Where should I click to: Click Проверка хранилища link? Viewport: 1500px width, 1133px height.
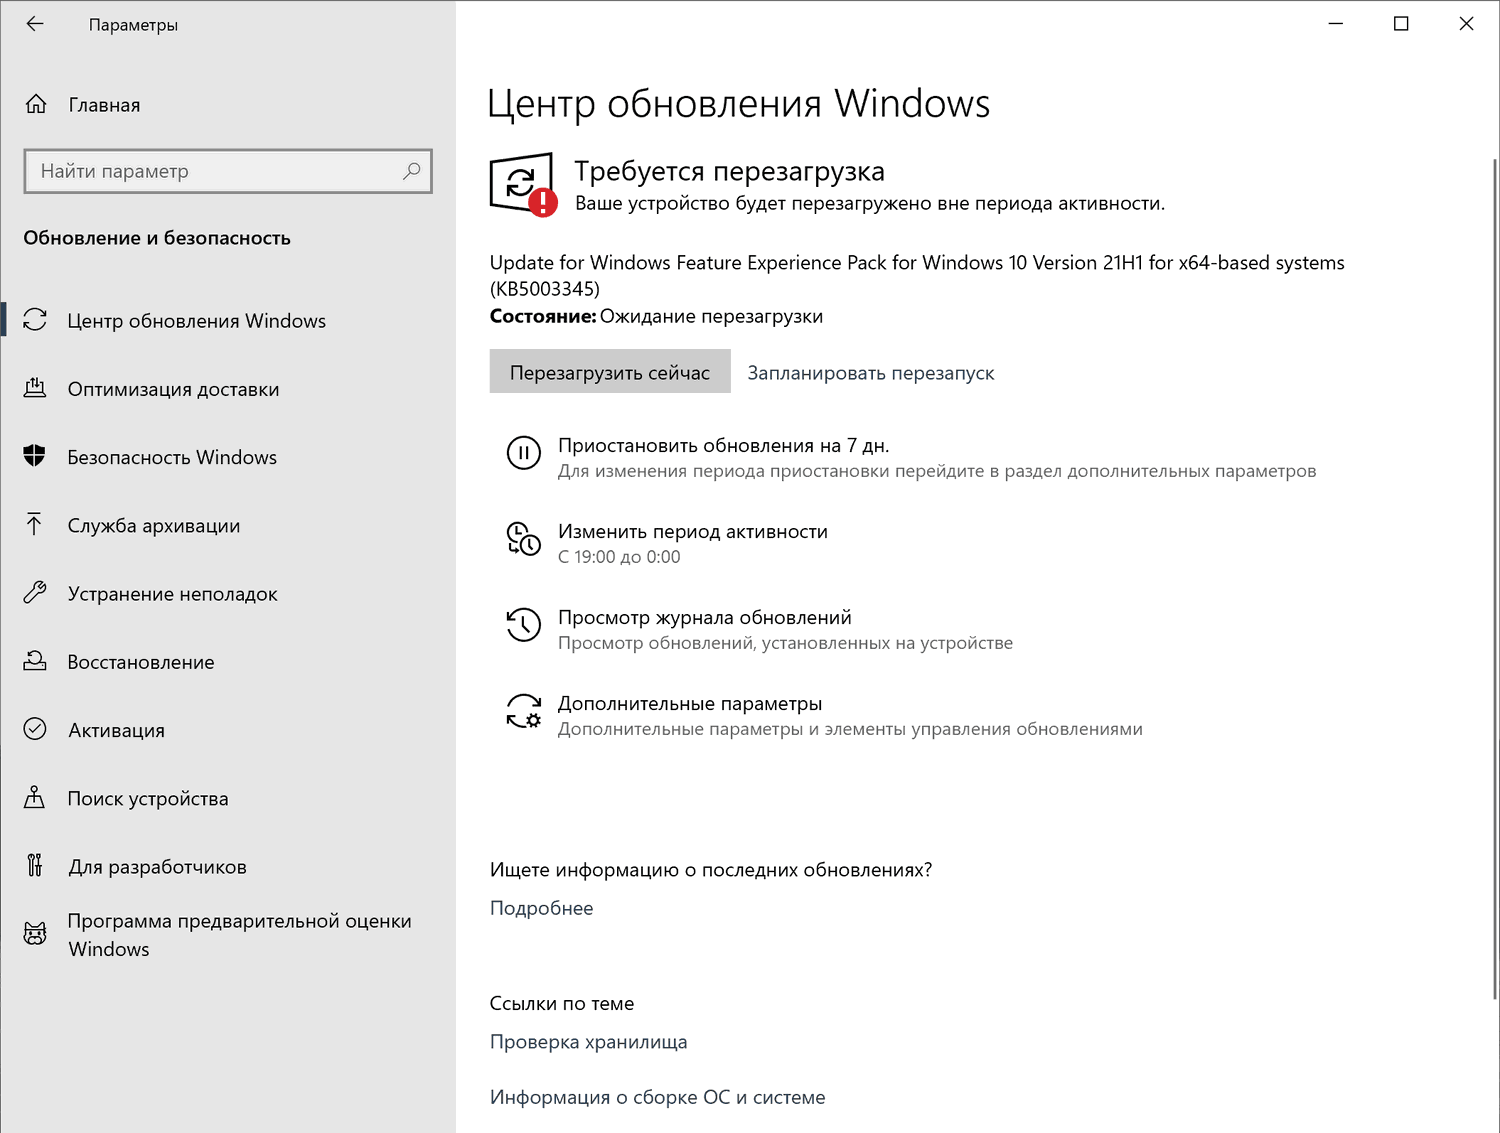[x=588, y=1041]
